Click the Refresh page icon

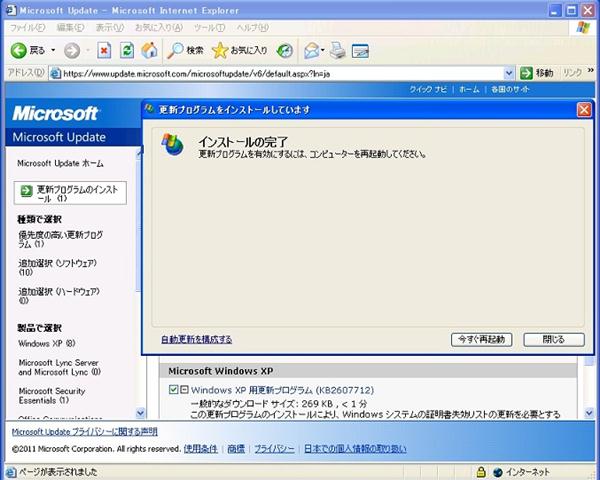[127, 51]
